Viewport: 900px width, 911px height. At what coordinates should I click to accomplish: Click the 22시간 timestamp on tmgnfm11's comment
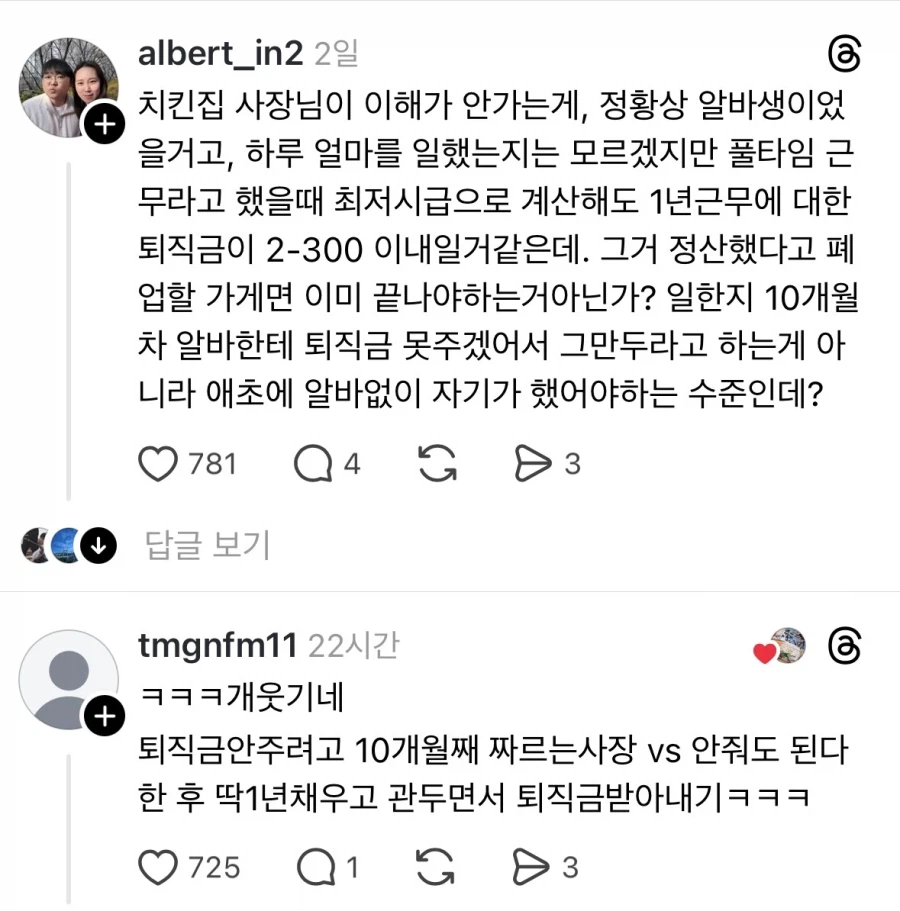pyautogui.click(x=356, y=645)
